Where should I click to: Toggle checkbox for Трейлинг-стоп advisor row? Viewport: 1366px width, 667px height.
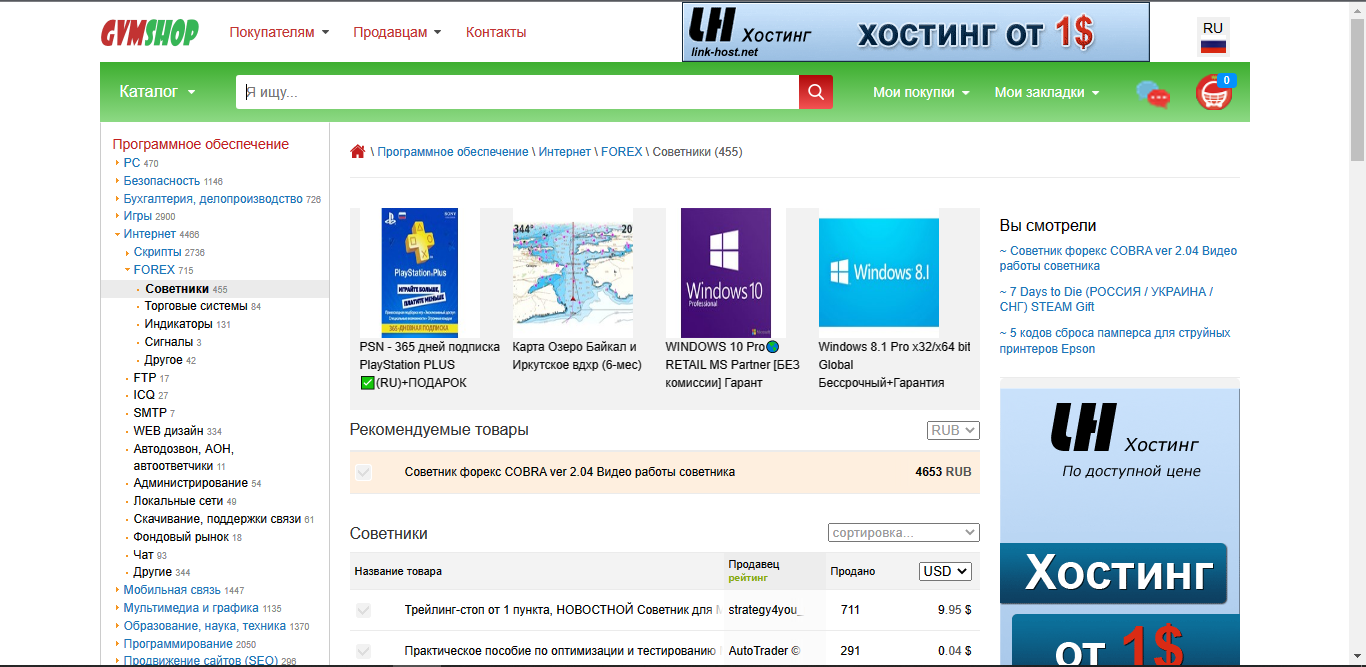coord(364,610)
